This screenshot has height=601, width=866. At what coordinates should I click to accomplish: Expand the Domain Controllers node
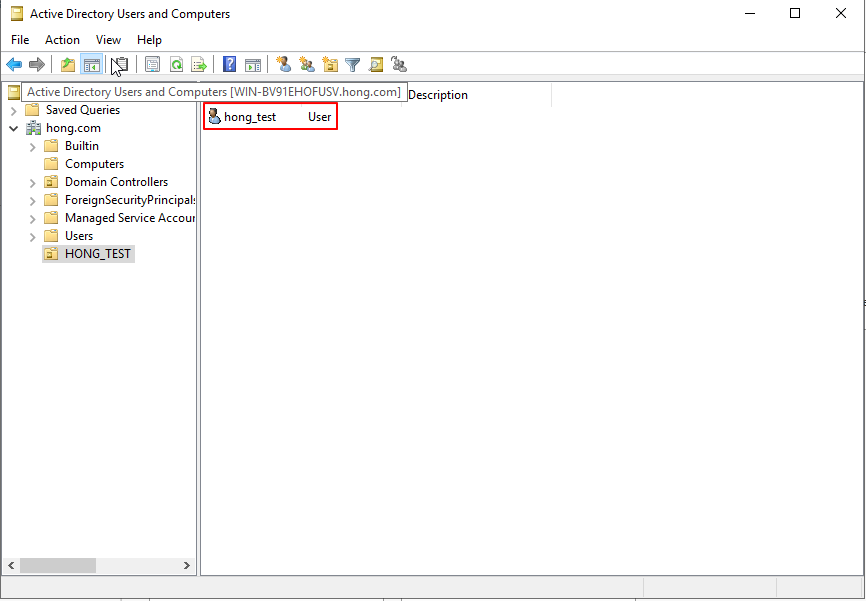click(32, 182)
